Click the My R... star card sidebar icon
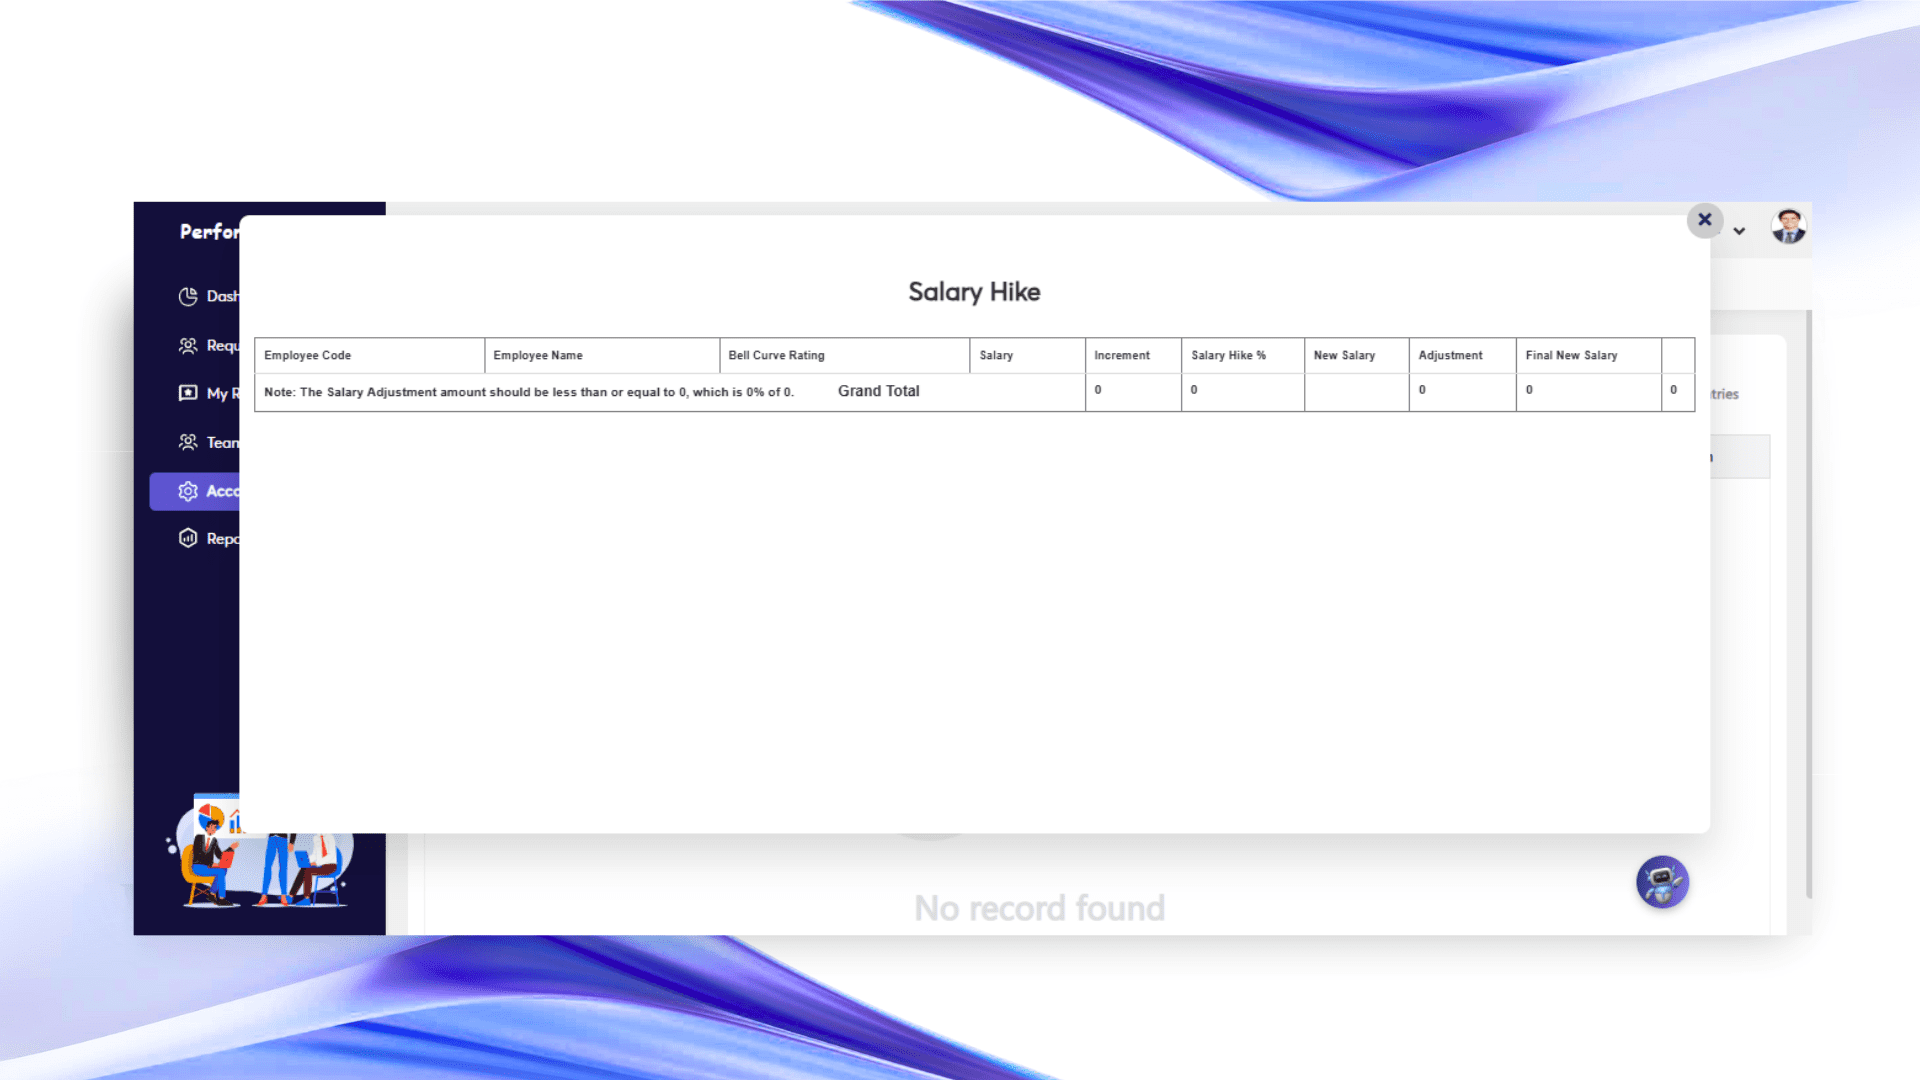Screen dimensions: 1920x1080 point(188,393)
